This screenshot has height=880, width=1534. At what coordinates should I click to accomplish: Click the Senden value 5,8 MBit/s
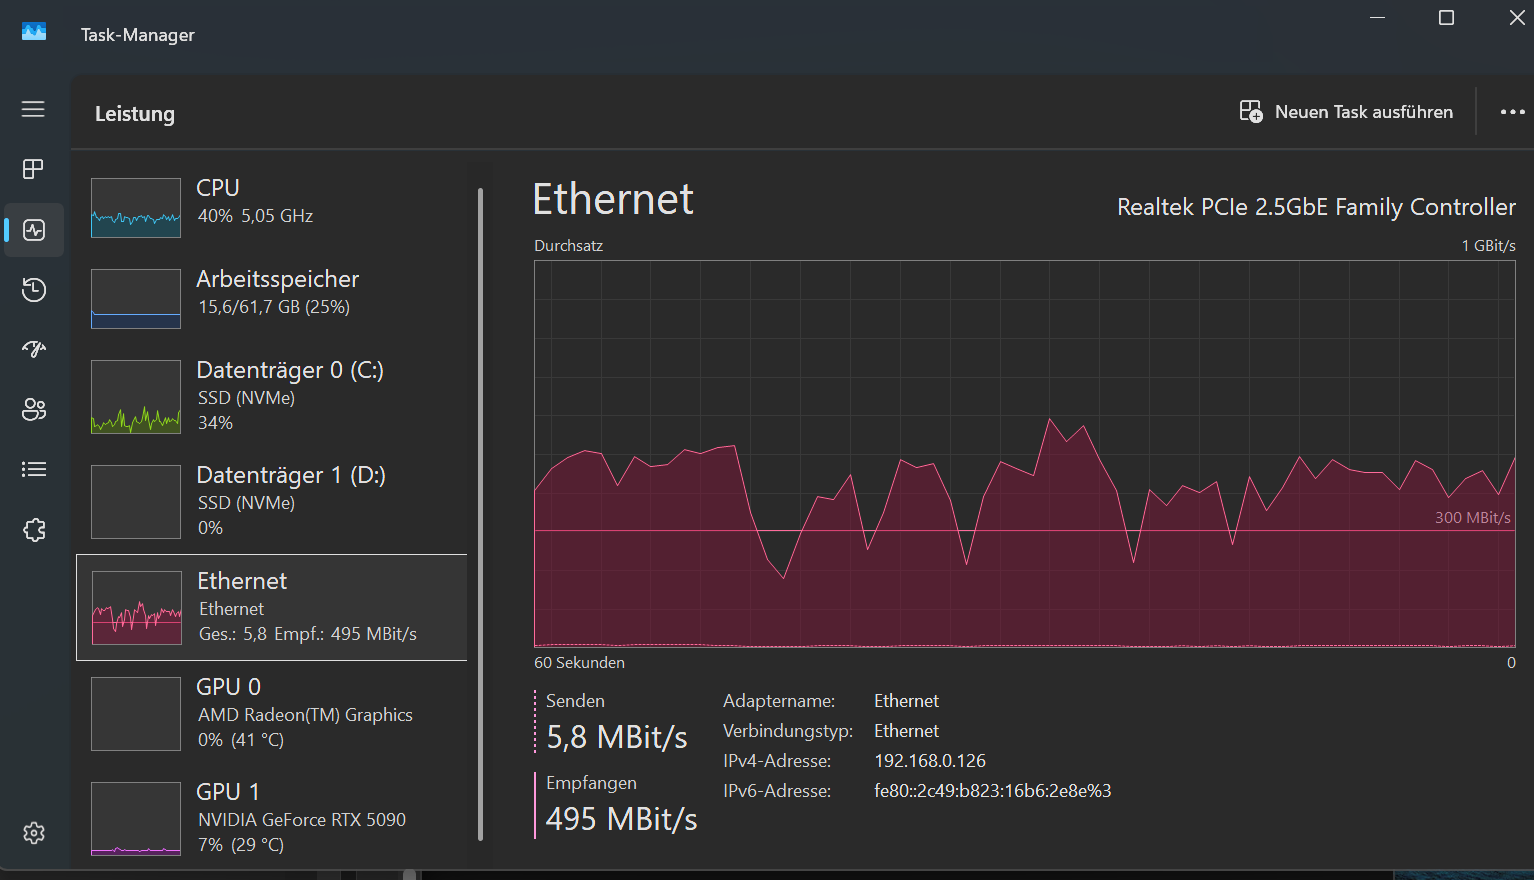tap(617, 738)
